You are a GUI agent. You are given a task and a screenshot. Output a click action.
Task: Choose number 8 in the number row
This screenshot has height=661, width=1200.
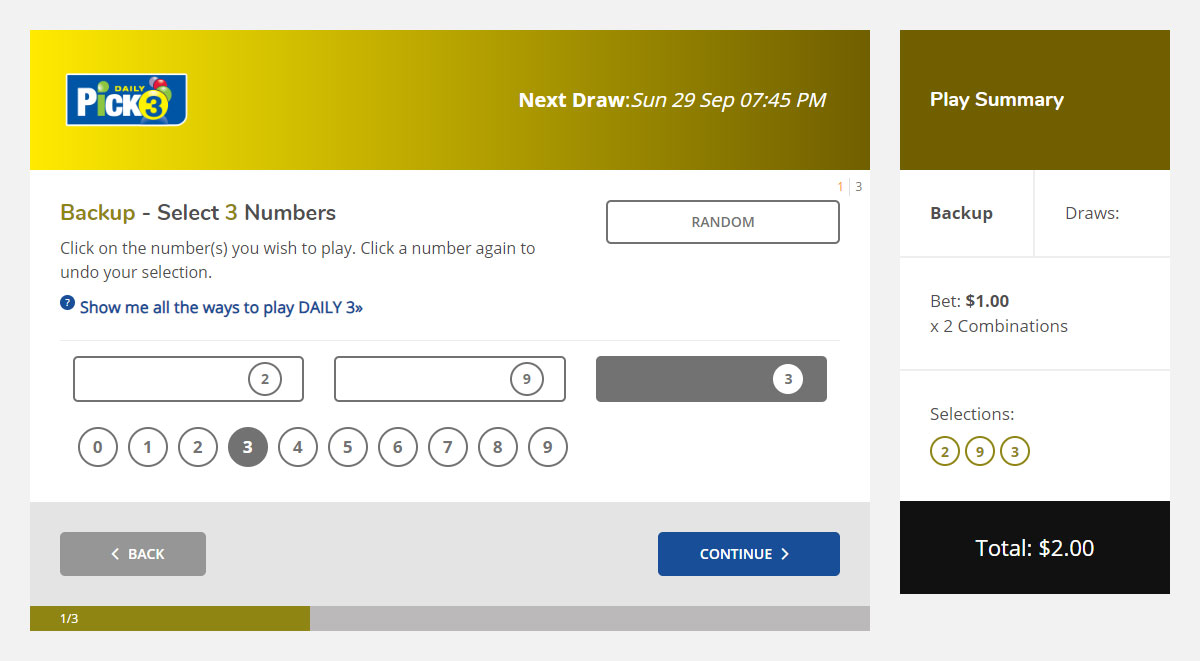498,448
